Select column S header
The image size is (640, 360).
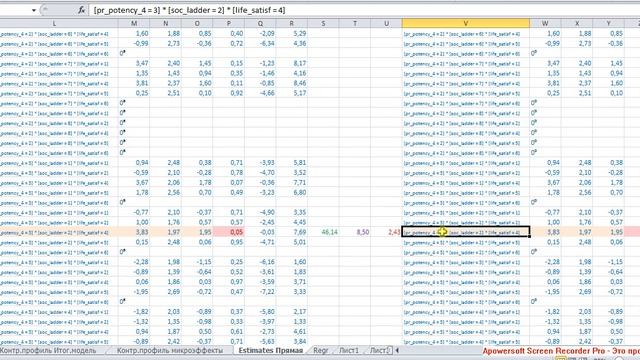[323, 24]
